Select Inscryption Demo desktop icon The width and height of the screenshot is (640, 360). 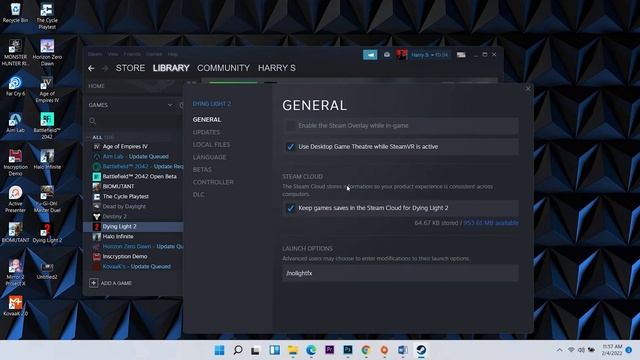[15, 163]
